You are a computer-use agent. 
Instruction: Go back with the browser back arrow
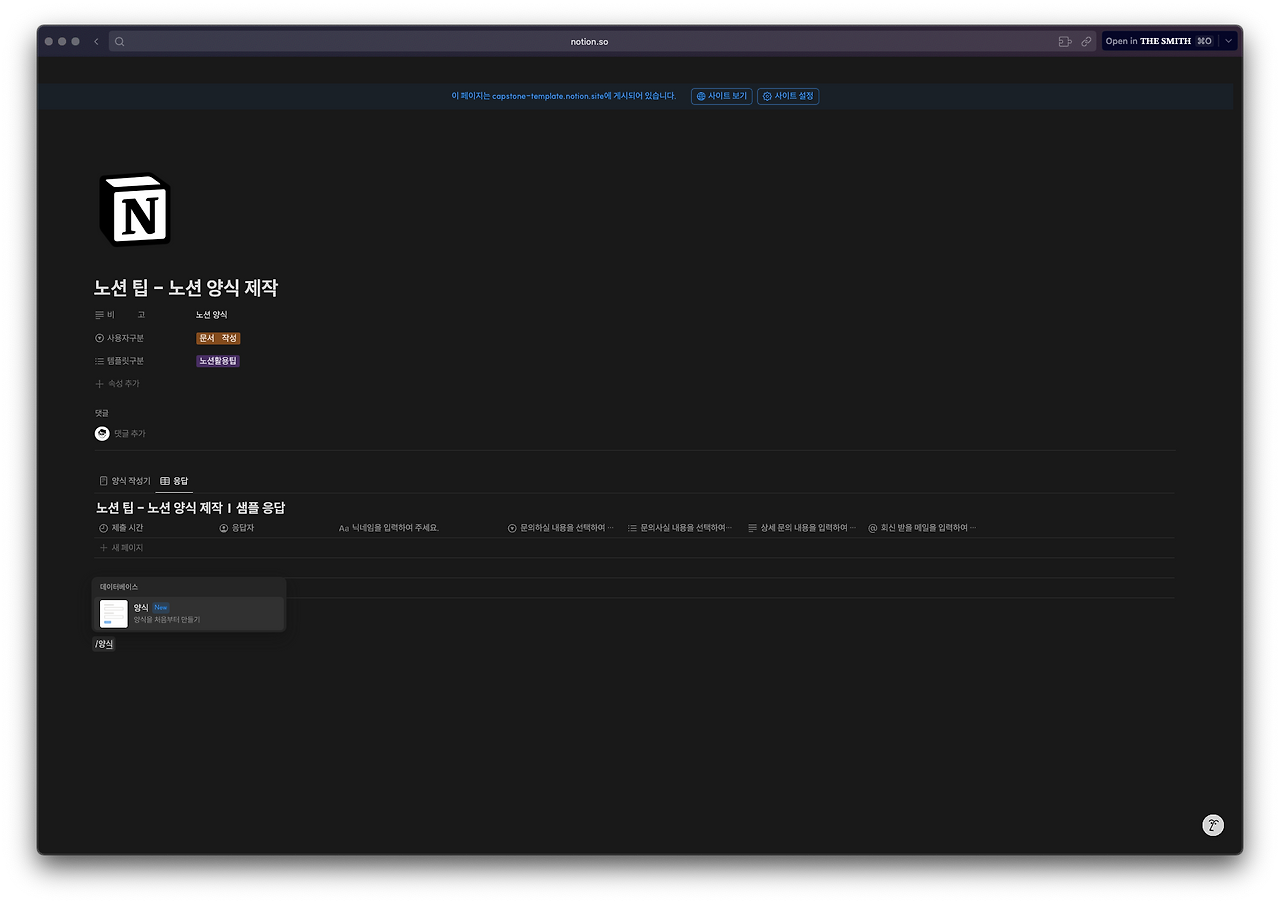(x=96, y=42)
